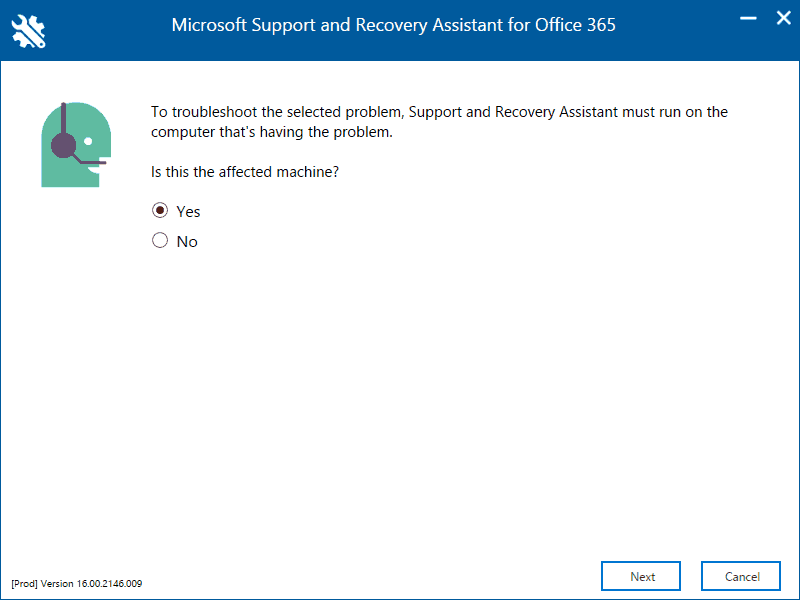The width and height of the screenshot is (800, 600).
Task: Click the [Prod] tag in the footer
Action: [x=25, y=583]
